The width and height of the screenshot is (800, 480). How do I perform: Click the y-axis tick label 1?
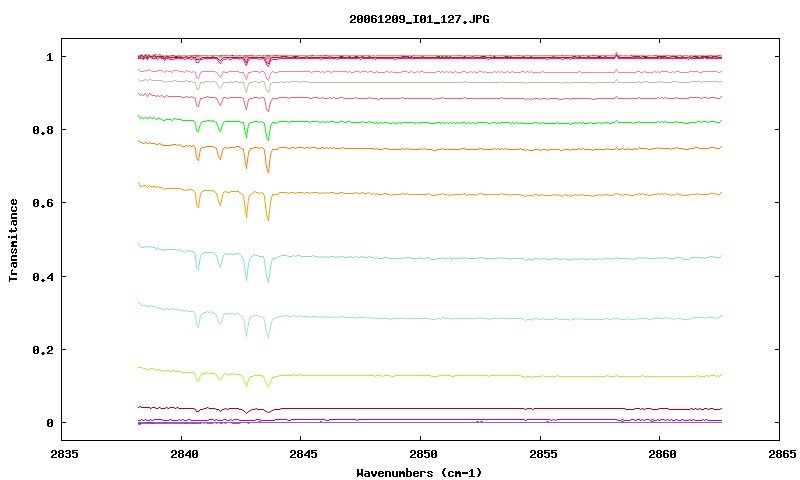tap(49, 57)
